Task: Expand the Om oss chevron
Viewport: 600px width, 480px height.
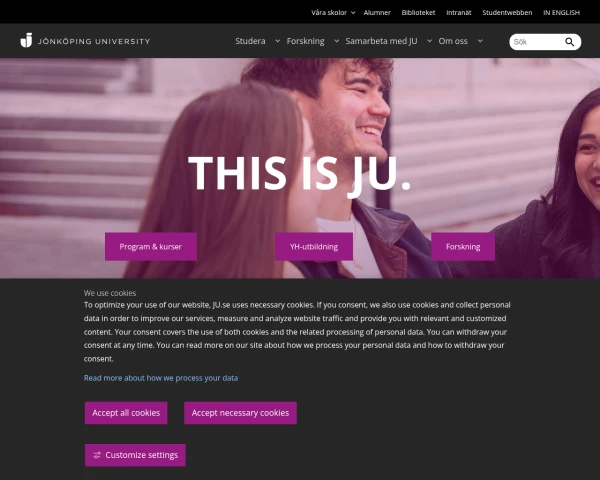Action: point(480,41)
